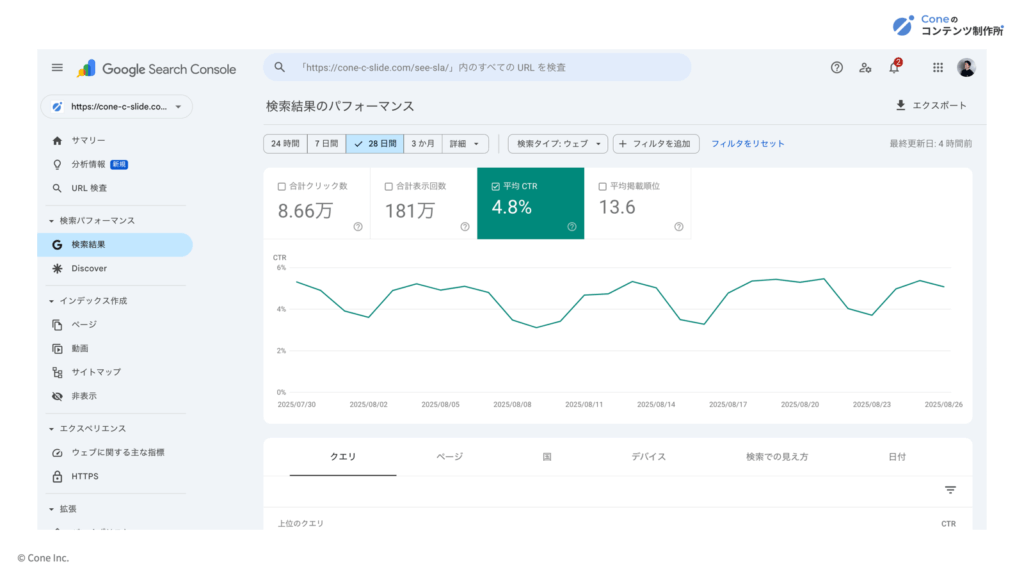Open the help question mark icon
The width and height of the screenshot is (1024, 576).
837,67
